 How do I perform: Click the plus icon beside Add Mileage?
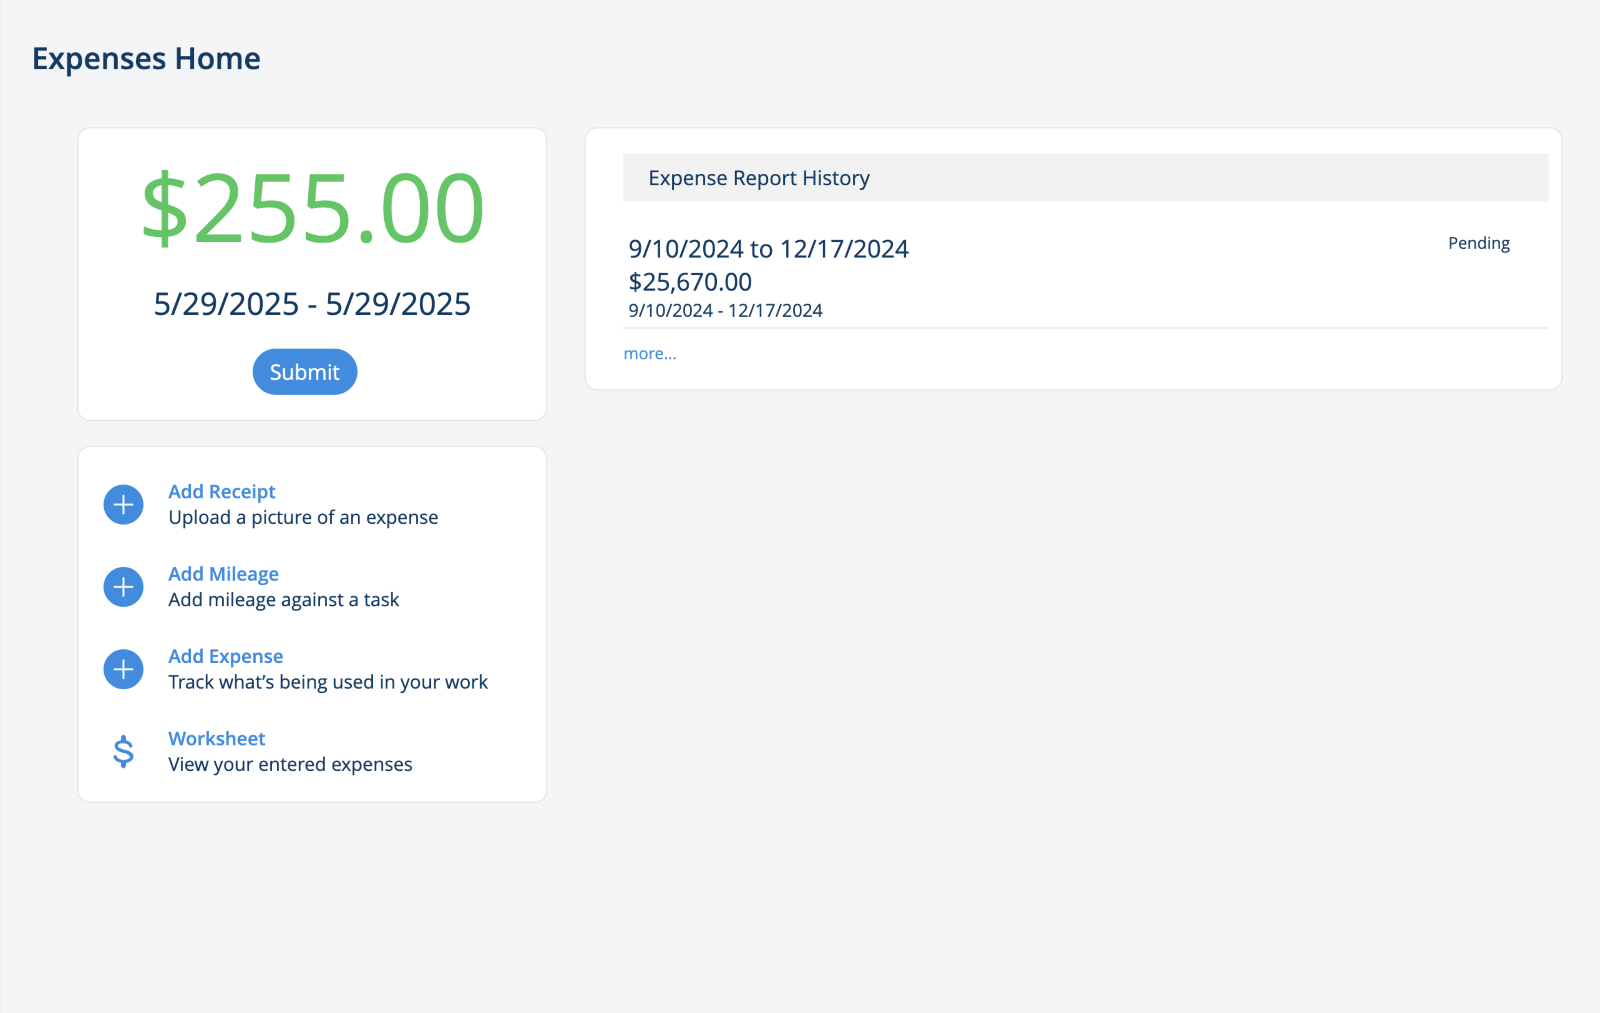pyautogui.click(x=124, y=587)
